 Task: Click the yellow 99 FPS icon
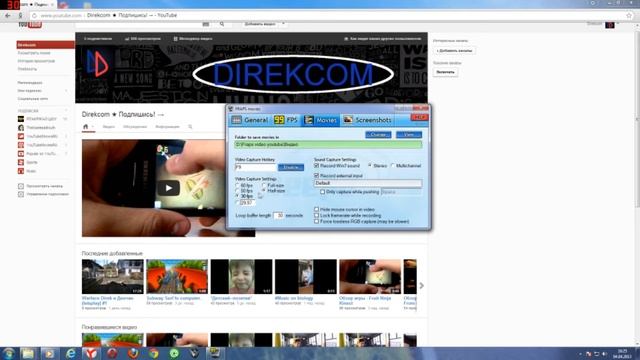click(279, 120)
